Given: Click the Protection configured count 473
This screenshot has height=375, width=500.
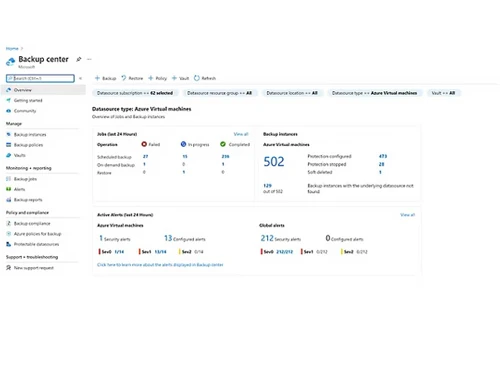Looking at the screenshot, I should pyautogui.click(x=383, y=156).
